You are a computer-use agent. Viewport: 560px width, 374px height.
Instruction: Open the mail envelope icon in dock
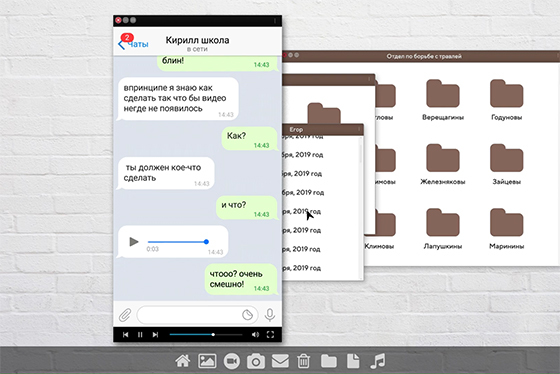[280, 361]
